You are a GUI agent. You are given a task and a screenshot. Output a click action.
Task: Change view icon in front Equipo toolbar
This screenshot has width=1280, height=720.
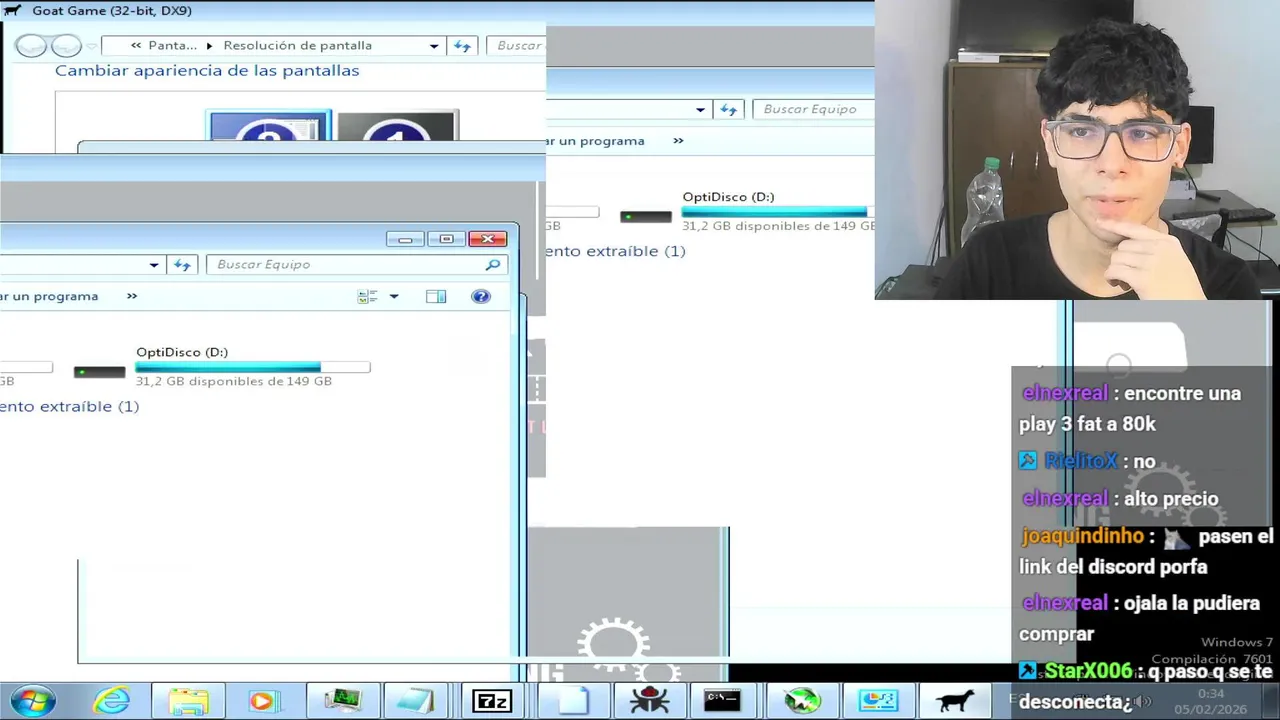pos(367,297)
